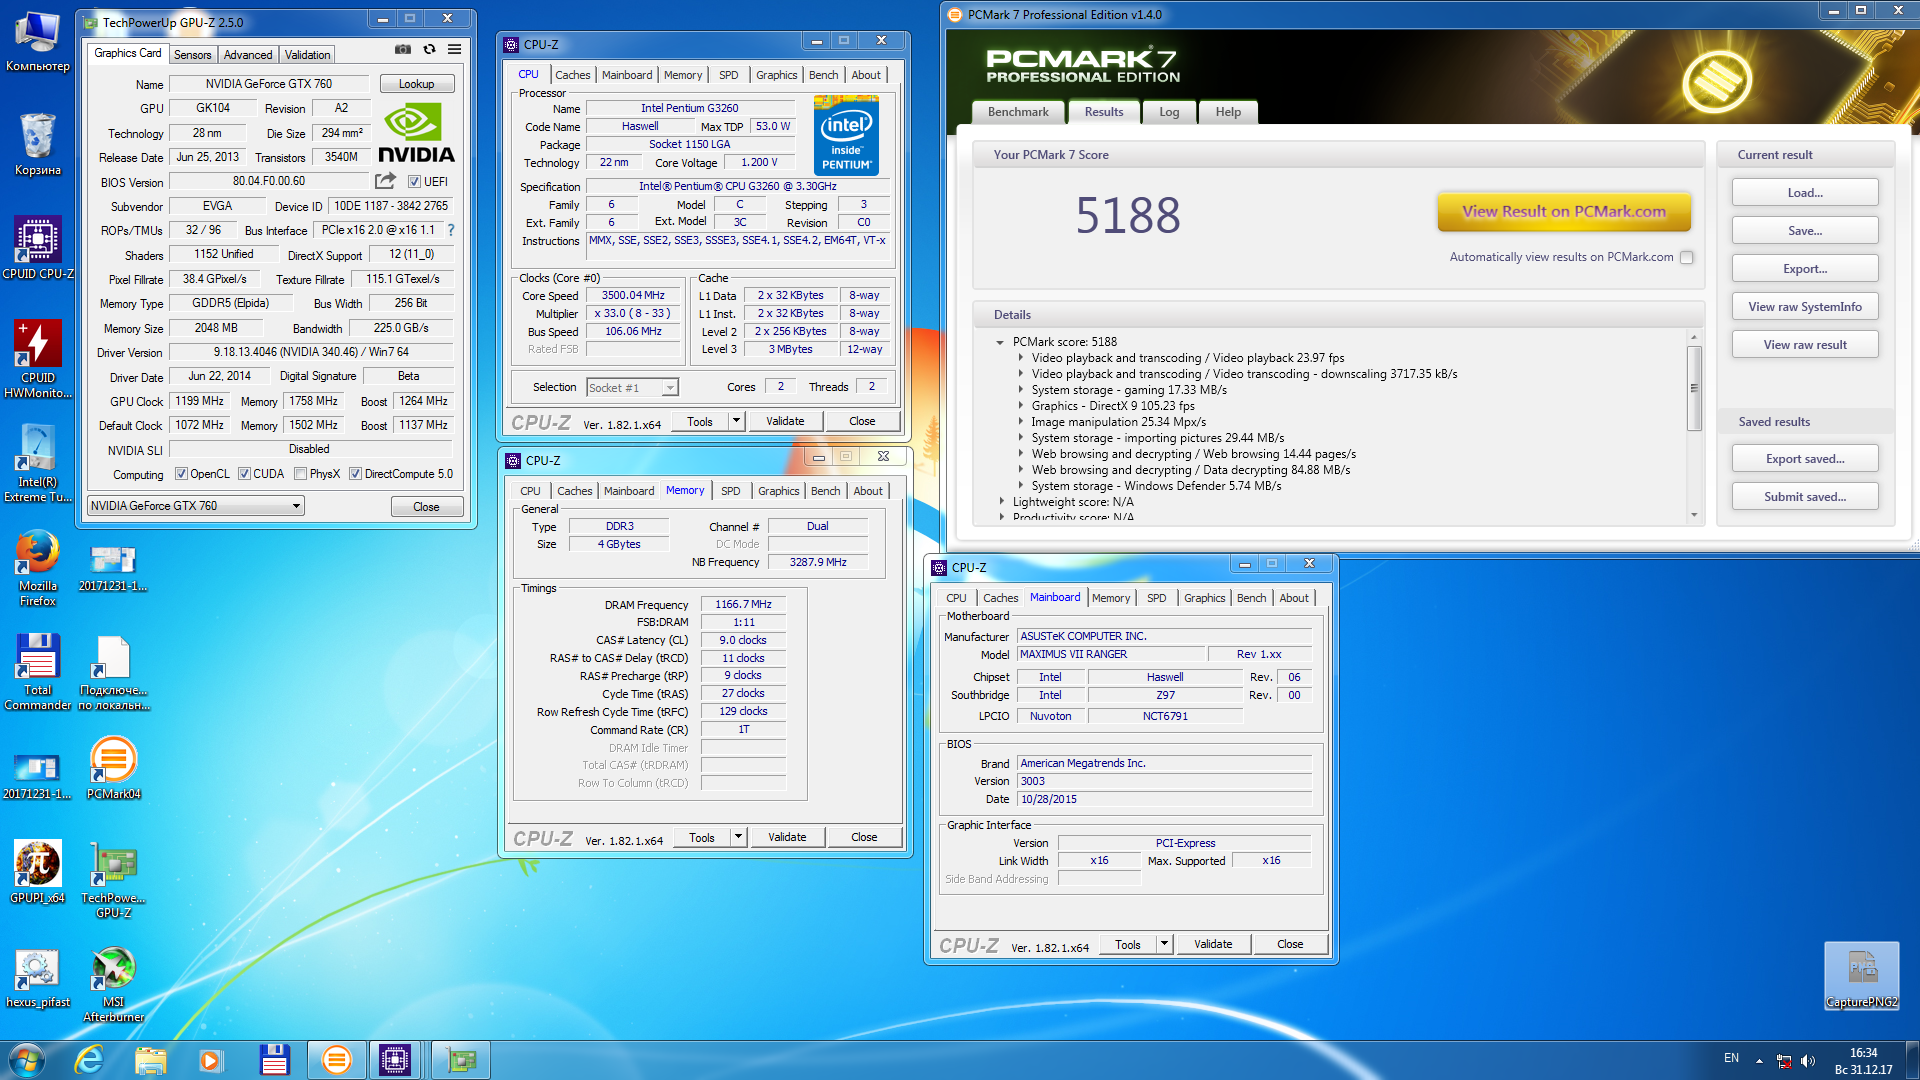Screen dimensions: 1920x1080
Task: Expand Video playback 23.97 fps detail row
Action: (x=1021, y=358)
